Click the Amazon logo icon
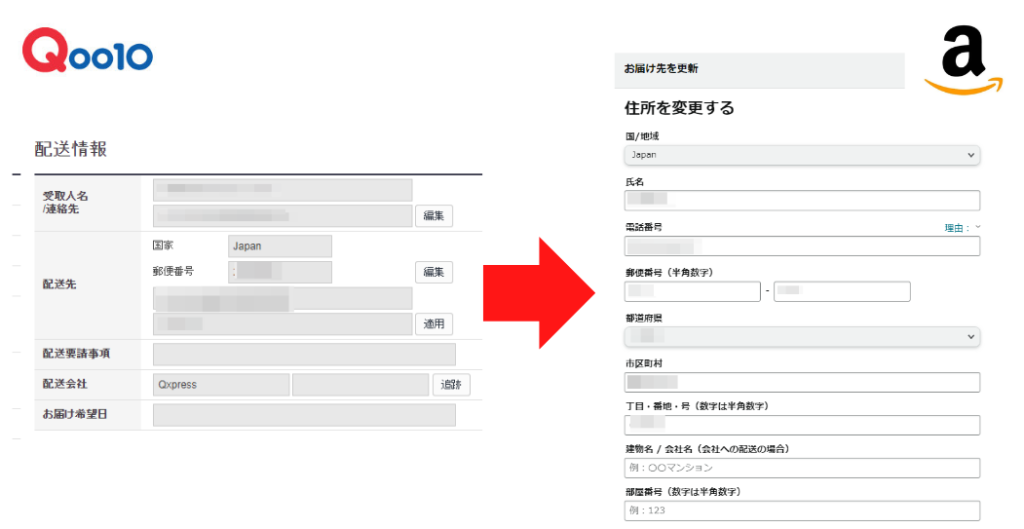This screenshot has width=1024, height=529. pos(962,60)
